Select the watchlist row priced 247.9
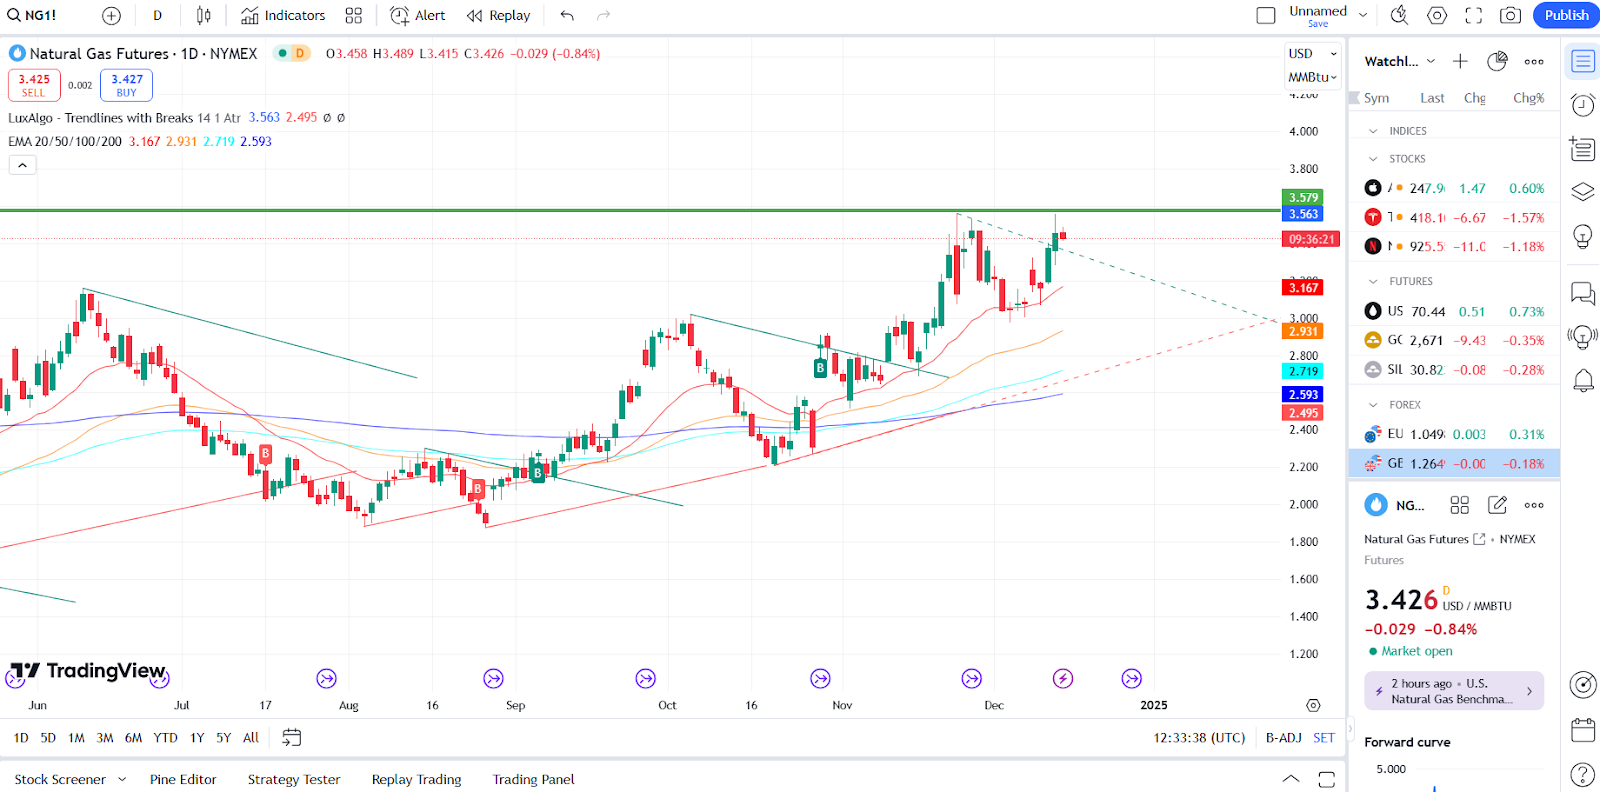This screenshot has width=1600, height=792. tap(1454, 188)
